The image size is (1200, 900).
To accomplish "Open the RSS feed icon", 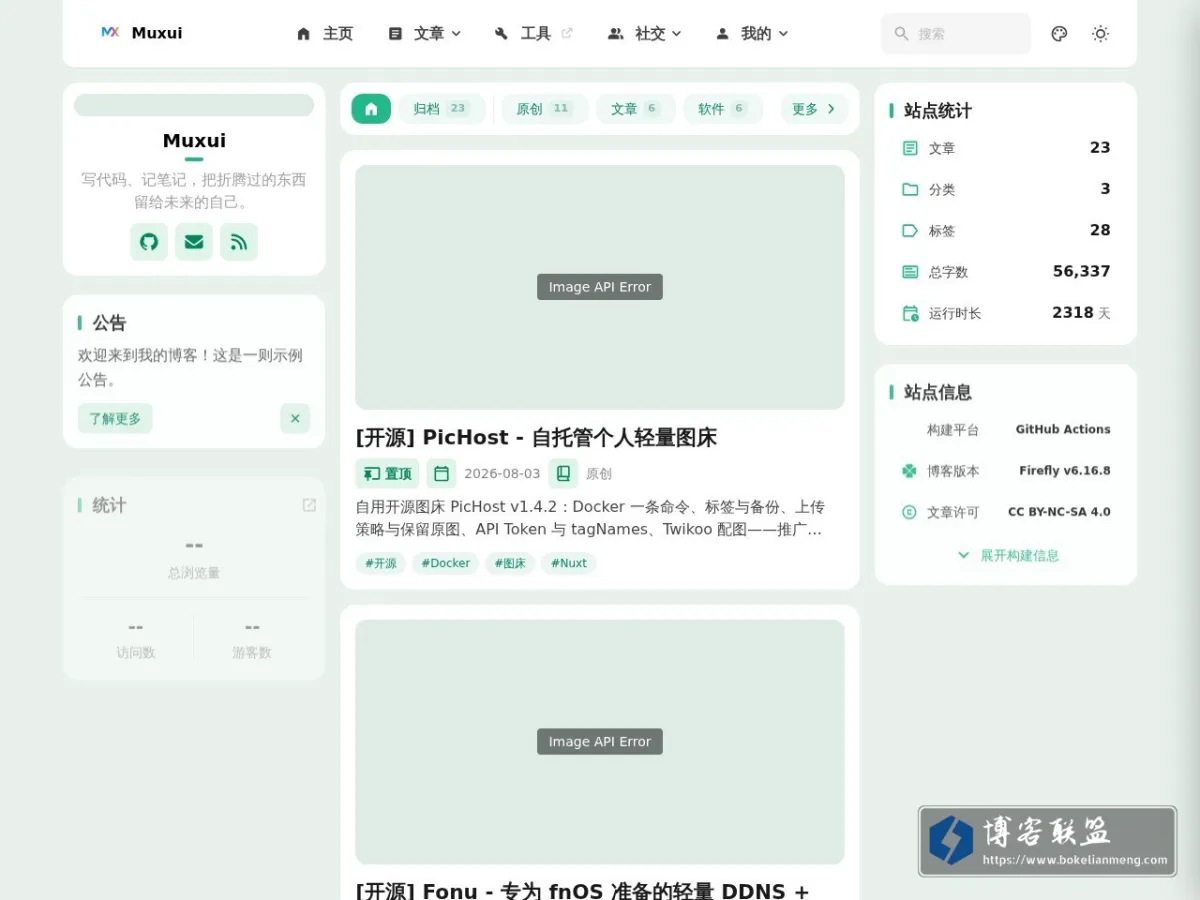I will 239,242.
